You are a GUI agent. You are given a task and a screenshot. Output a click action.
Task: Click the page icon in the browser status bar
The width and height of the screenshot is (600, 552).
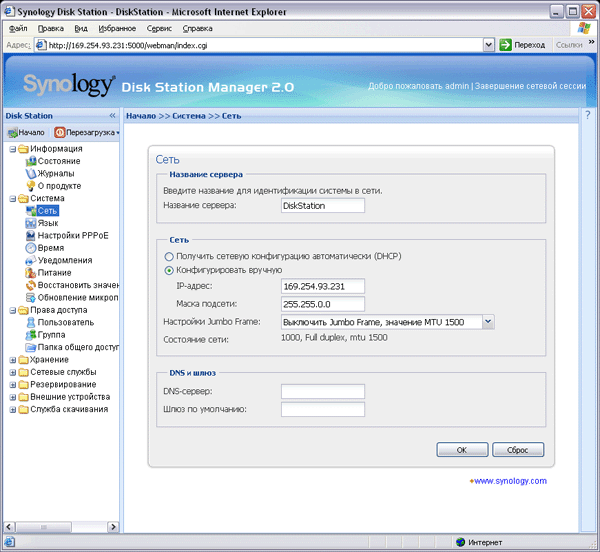10,542
